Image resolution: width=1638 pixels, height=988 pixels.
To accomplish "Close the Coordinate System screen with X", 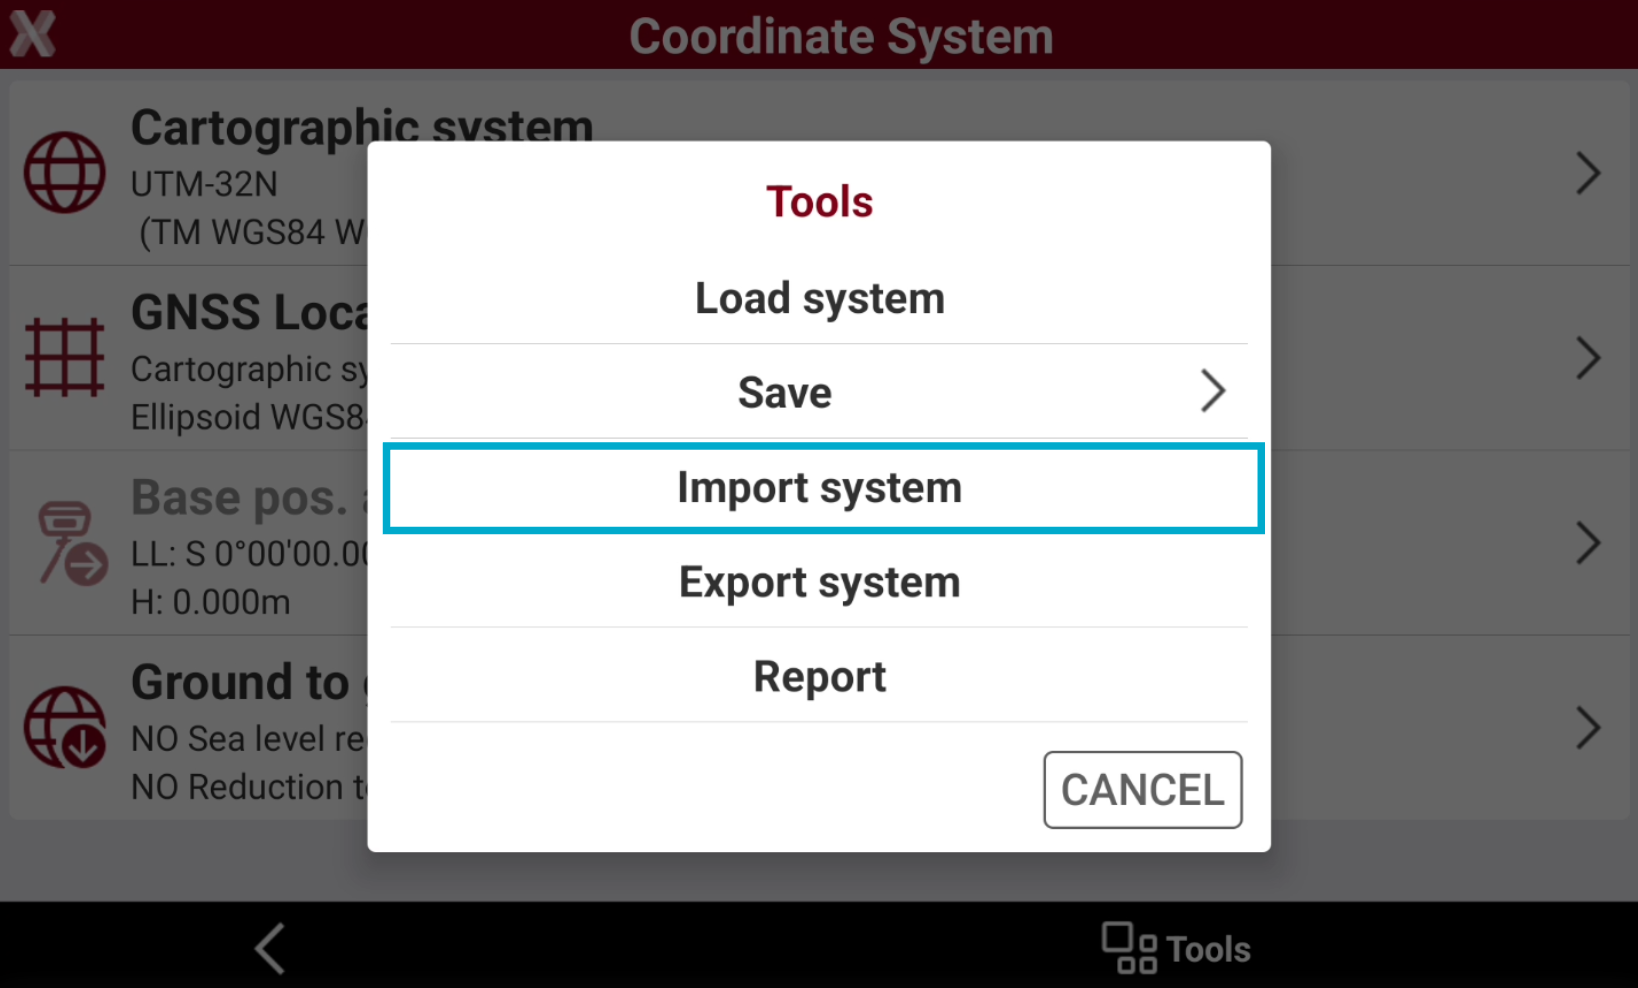I will pos(32,34).
